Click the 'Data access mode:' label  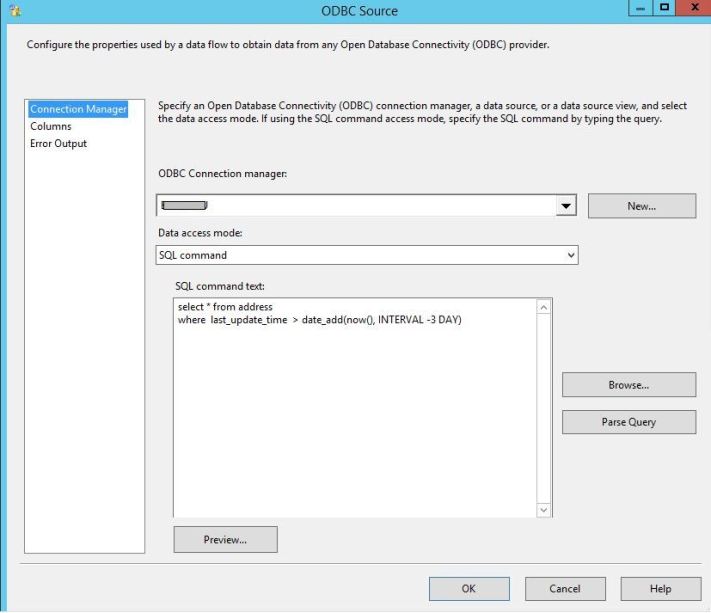coord(200,233)
